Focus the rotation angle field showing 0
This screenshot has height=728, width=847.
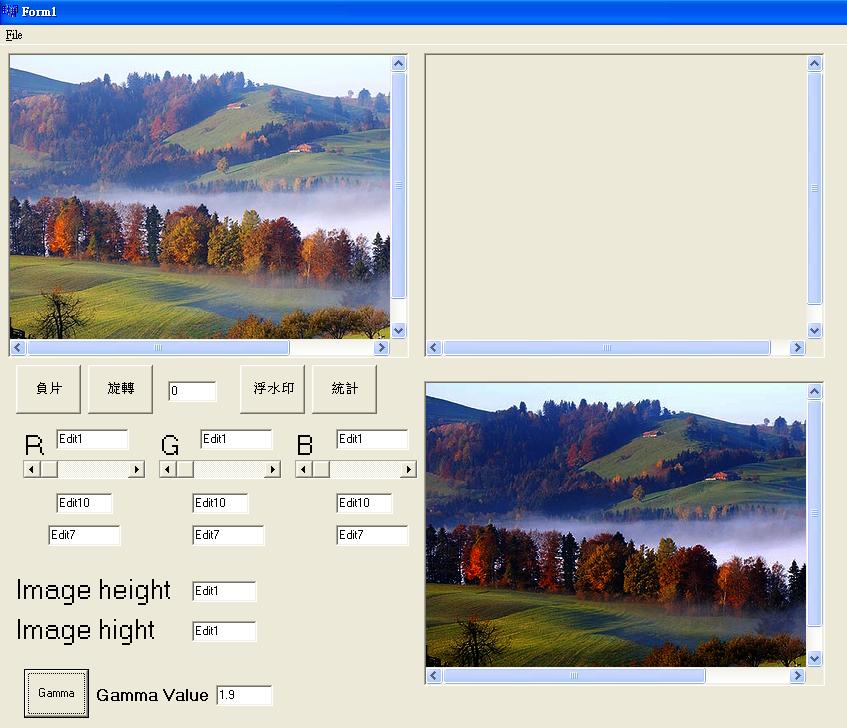tap(192, 391)
